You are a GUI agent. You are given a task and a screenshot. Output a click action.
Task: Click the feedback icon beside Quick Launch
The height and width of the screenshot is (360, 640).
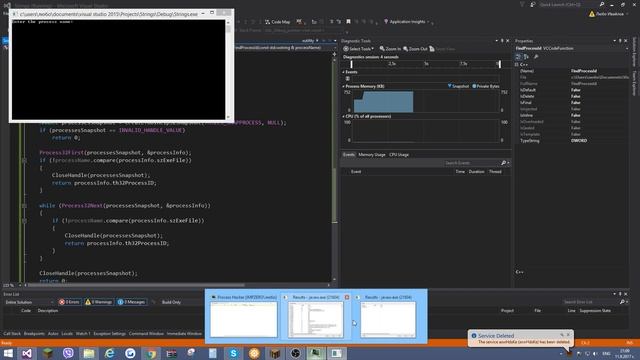(533, 4)
